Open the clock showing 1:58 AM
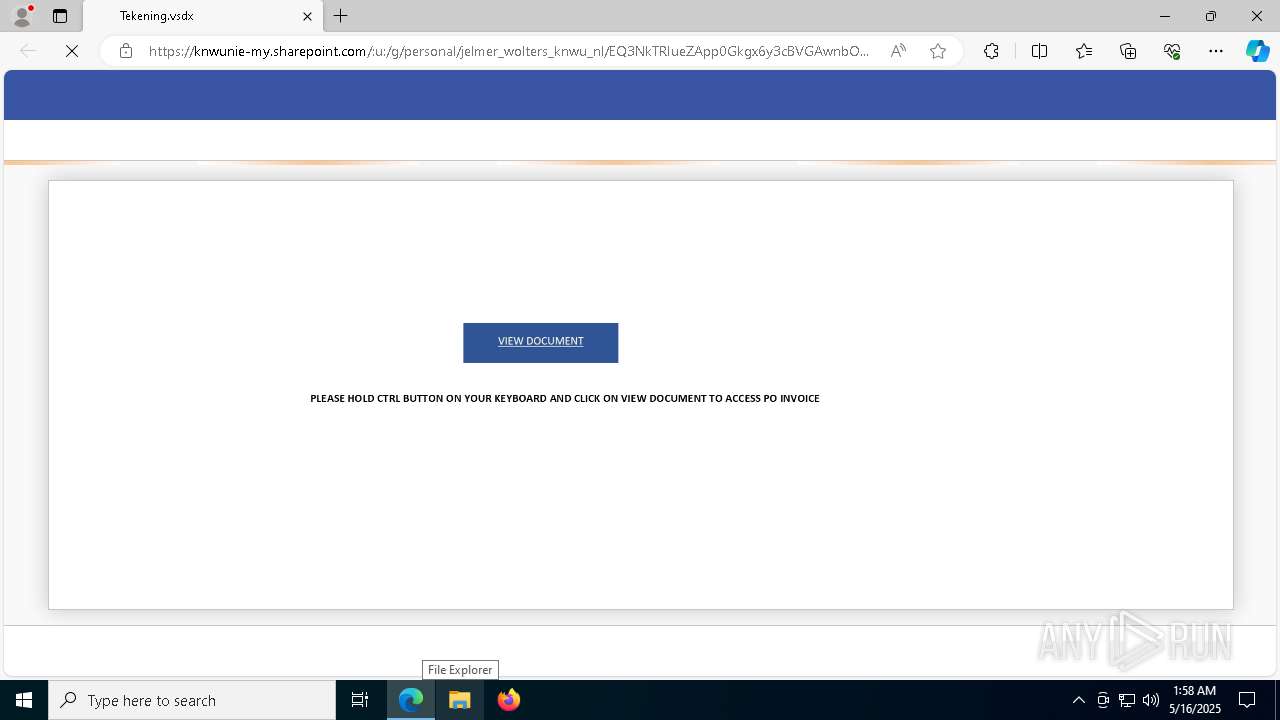1280x720 pixels. pyautogui.click(x=1194, y=700)
